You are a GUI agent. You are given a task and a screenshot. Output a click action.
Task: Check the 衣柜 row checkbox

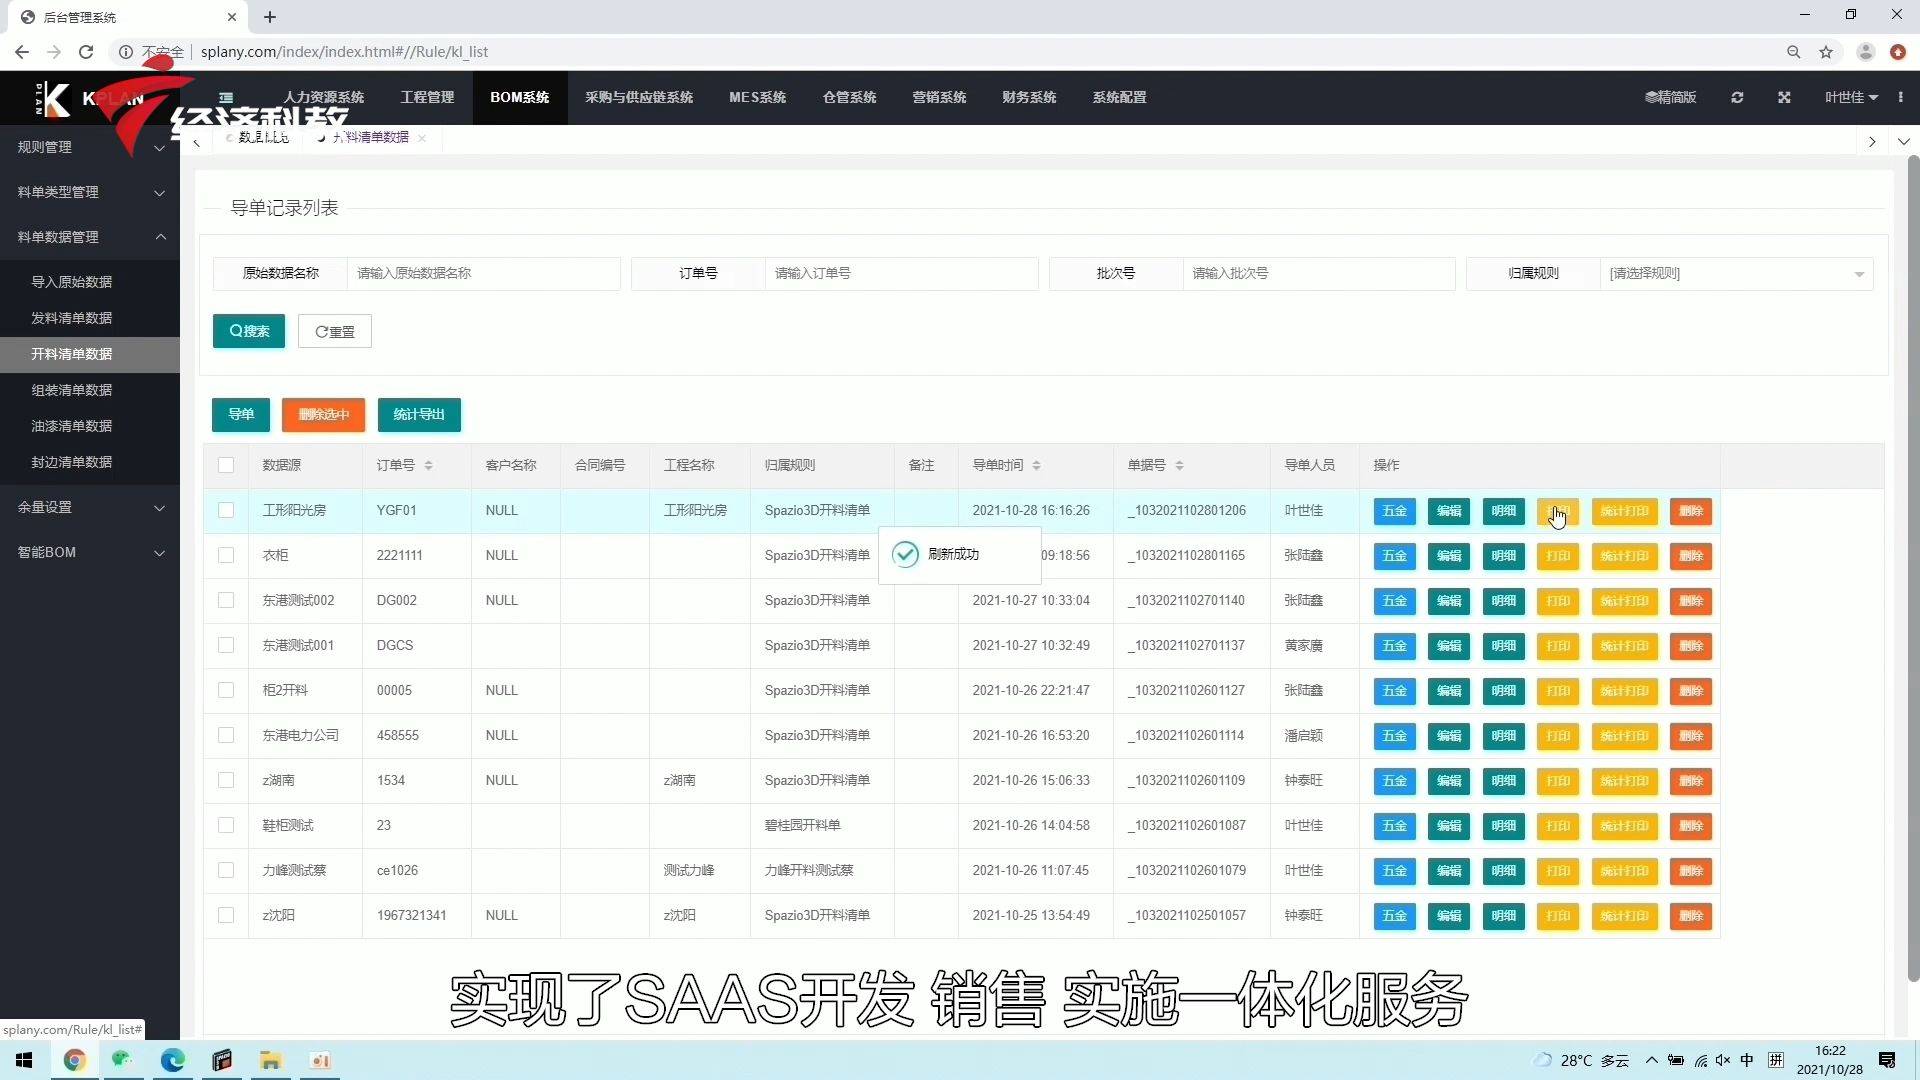(x=226, y=555)
